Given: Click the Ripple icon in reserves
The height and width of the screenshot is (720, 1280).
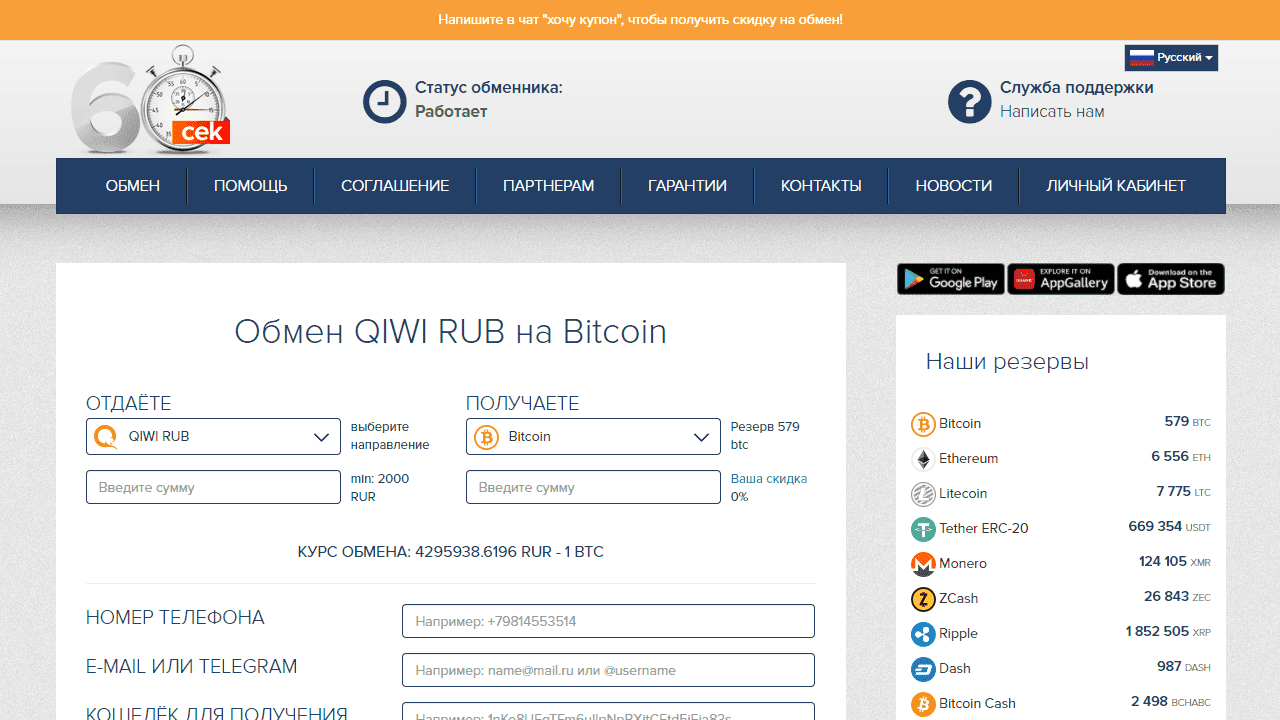Looking at the screenshot, I should (923, 634).
